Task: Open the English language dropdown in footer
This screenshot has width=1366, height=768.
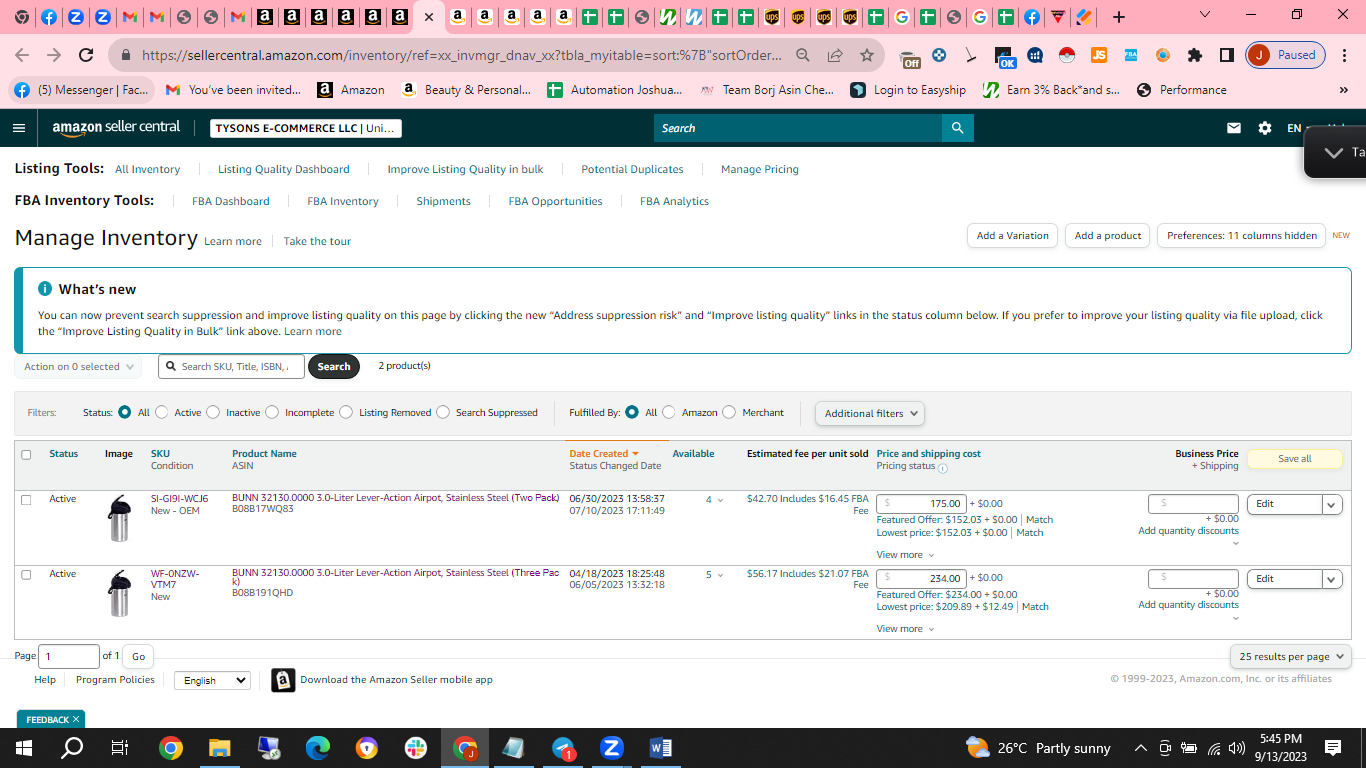Action: pos(212,680)
